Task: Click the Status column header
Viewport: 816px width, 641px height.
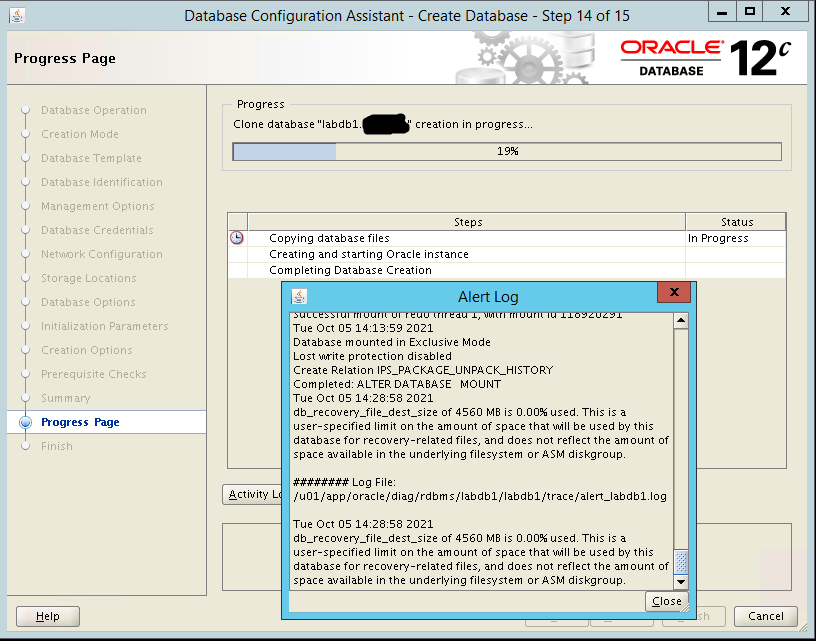Action: 736,222
